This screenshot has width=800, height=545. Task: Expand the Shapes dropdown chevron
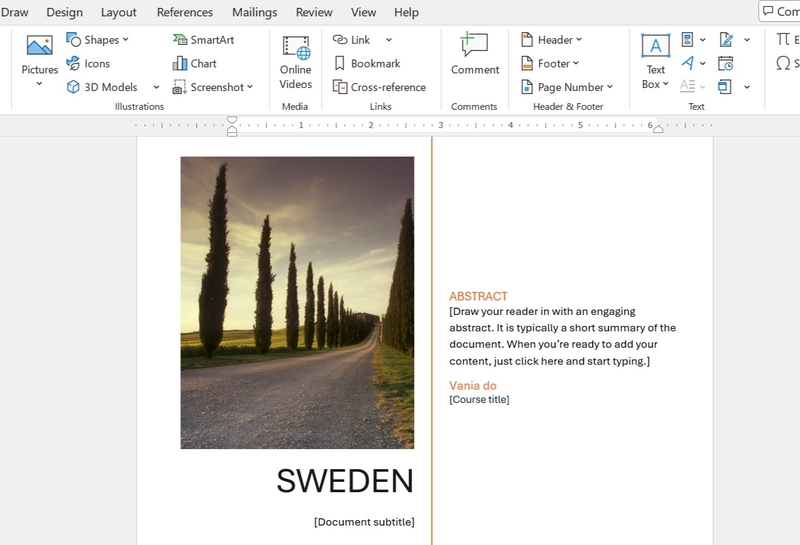[126, 39]
